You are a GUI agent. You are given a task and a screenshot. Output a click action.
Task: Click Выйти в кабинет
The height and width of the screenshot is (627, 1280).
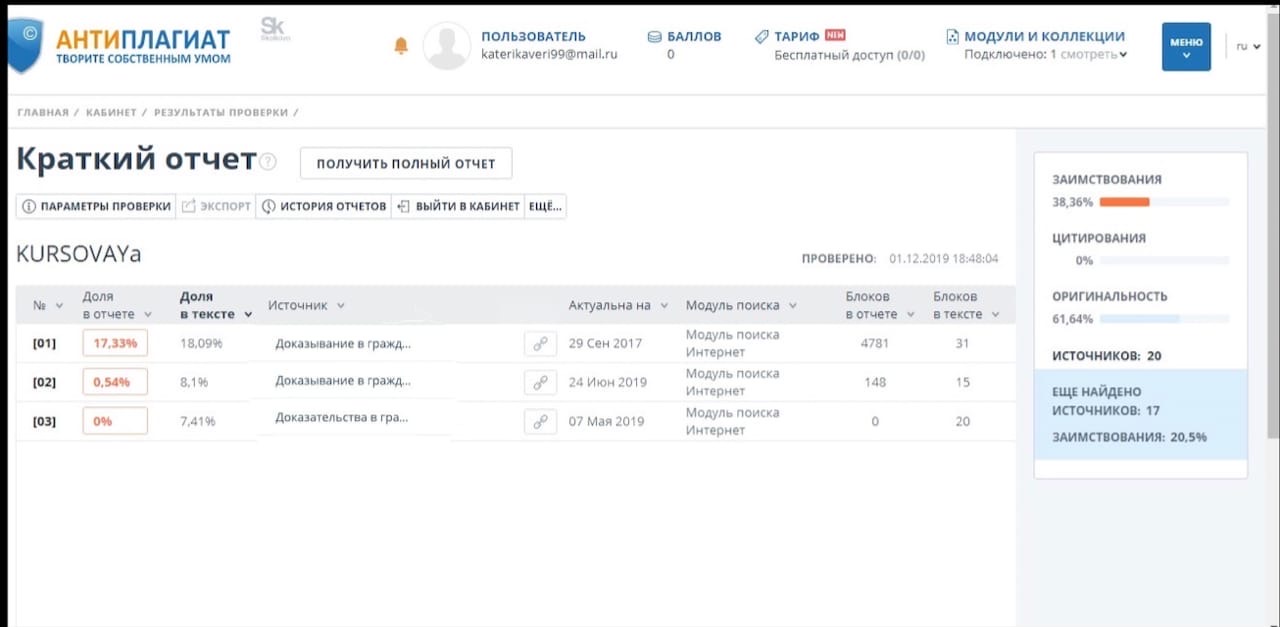[x=458, y=206]
